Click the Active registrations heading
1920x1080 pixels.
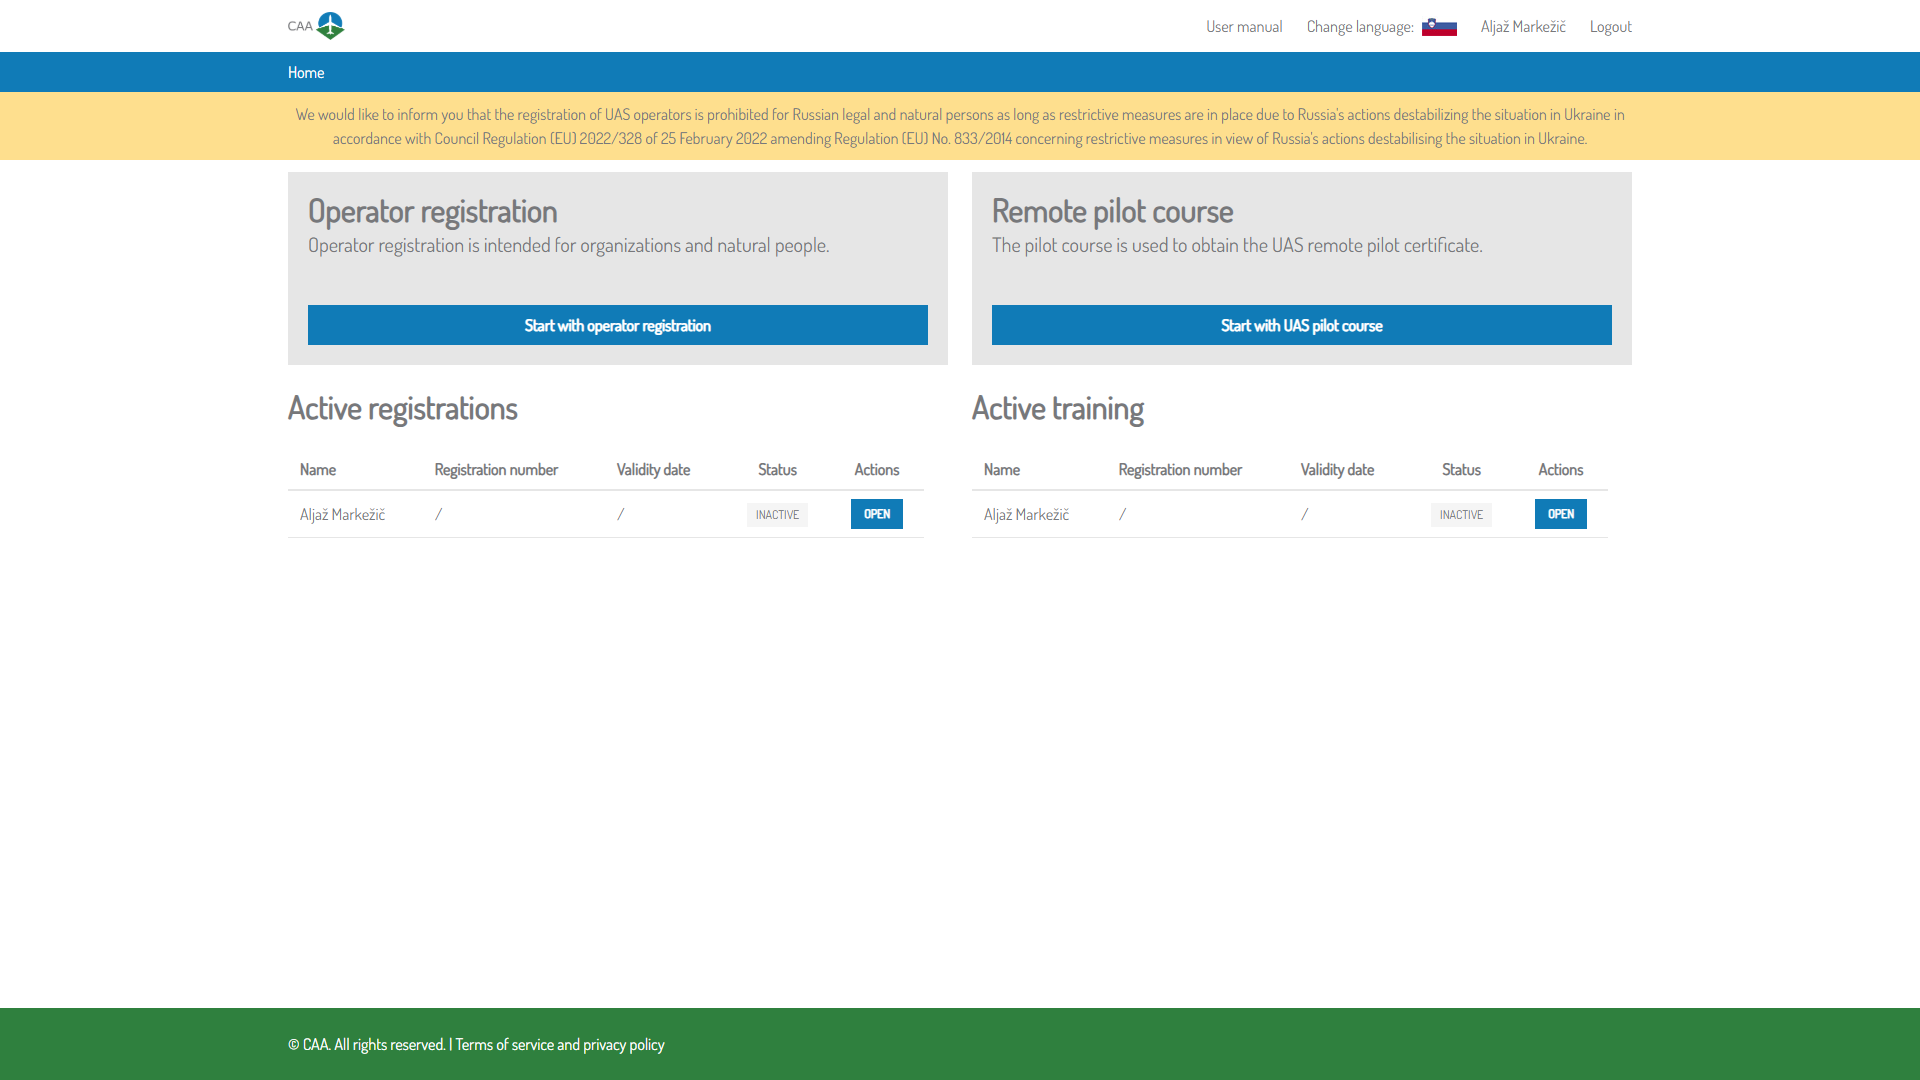point(403,408)
